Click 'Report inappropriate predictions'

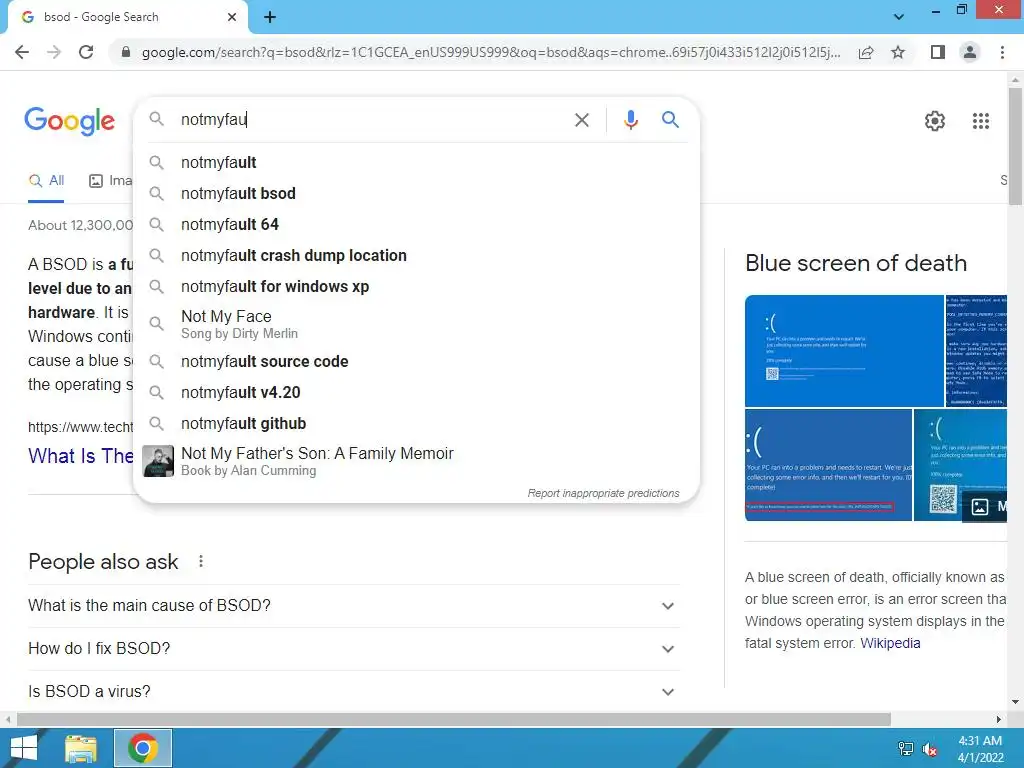(x=603, y=493)
